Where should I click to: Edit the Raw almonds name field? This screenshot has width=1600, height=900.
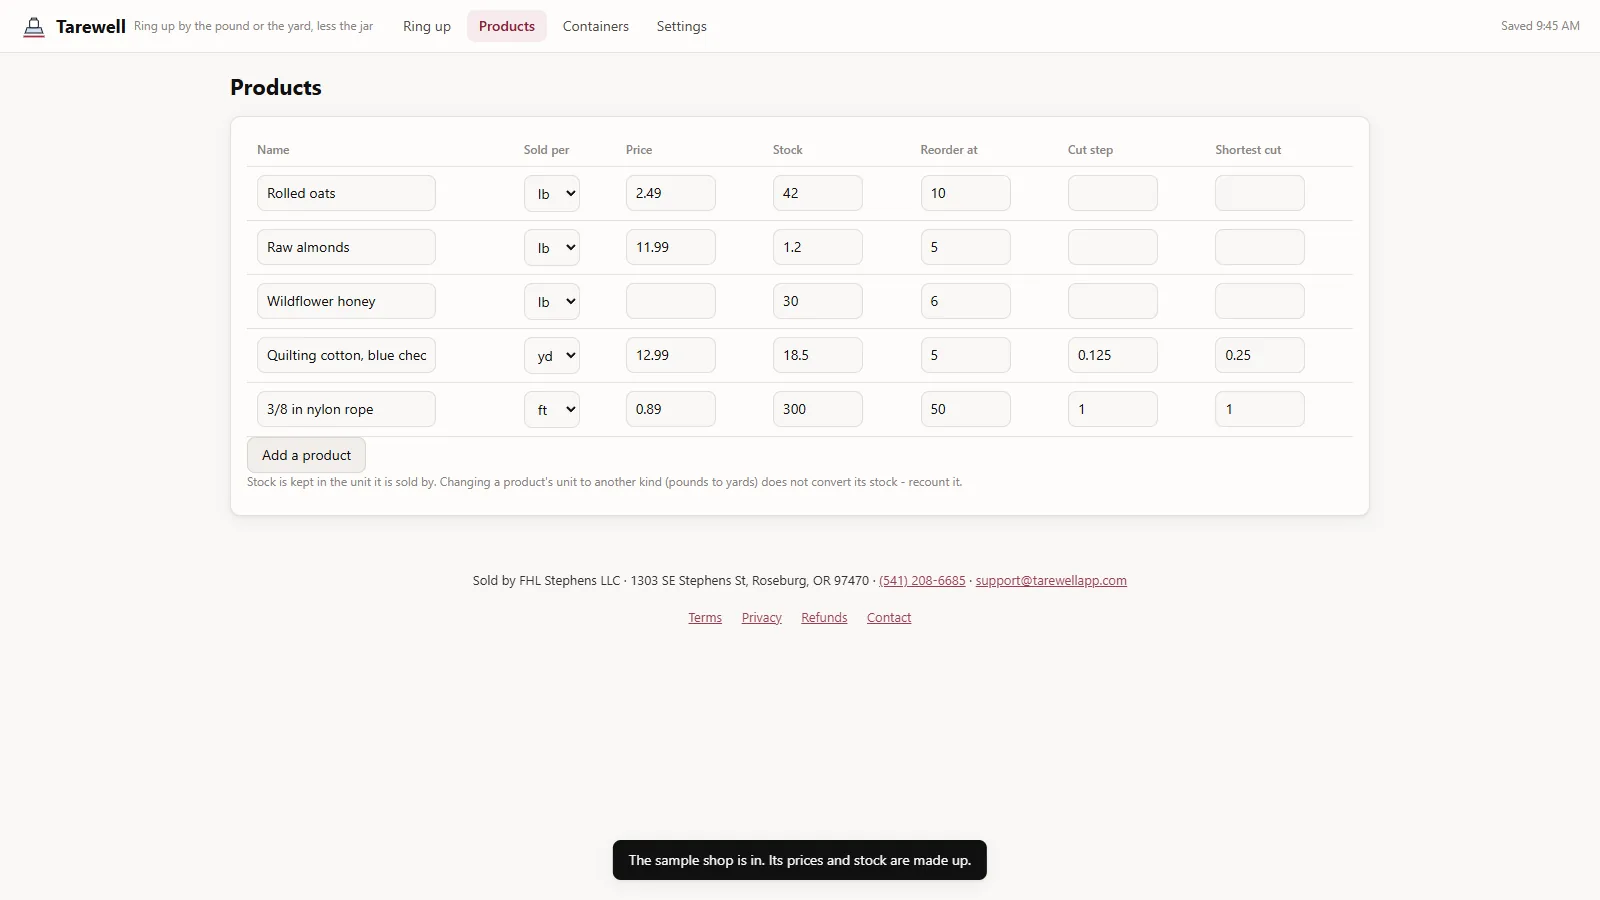click(x=346, y=247)
